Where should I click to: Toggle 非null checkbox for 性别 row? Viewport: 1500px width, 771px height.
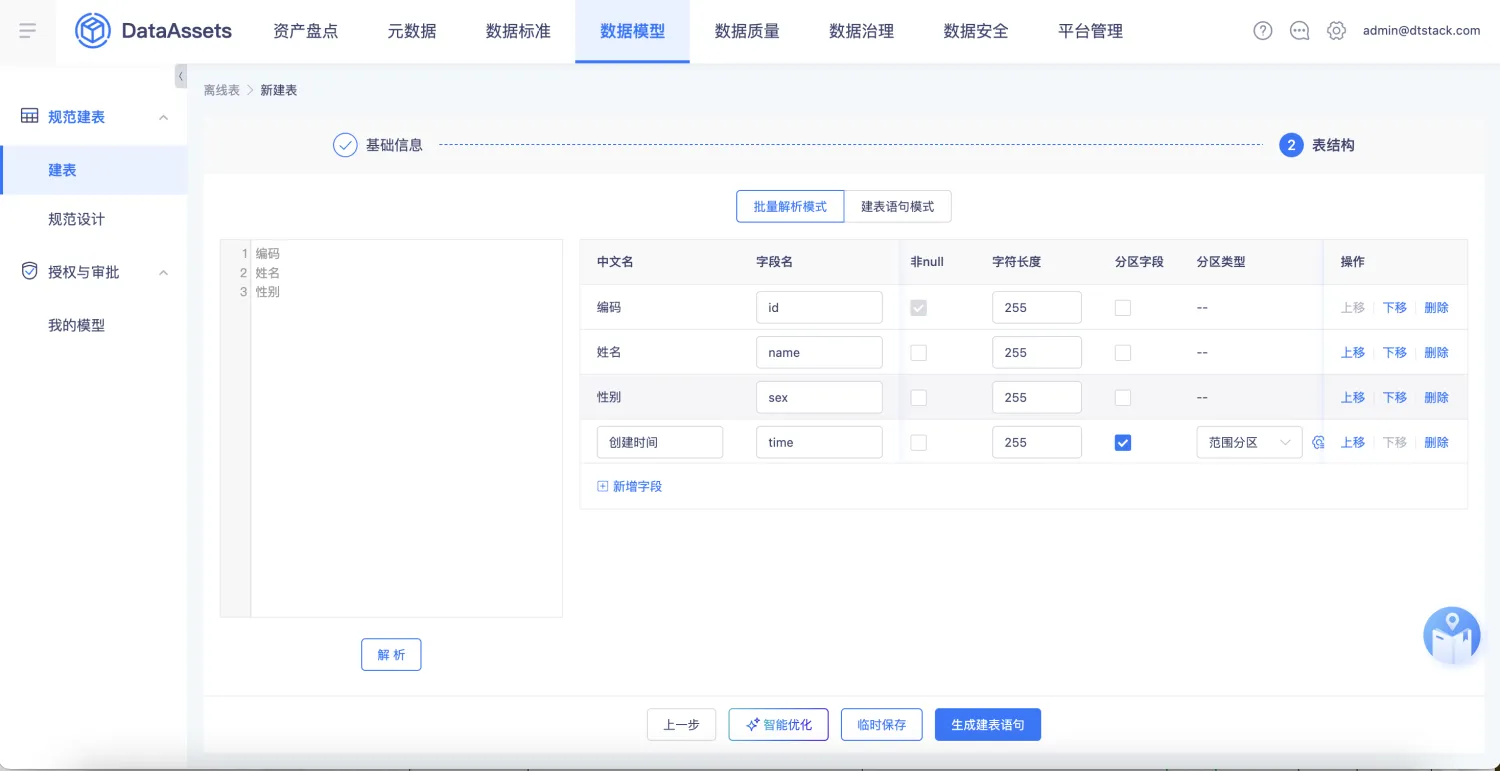(918, 397)
